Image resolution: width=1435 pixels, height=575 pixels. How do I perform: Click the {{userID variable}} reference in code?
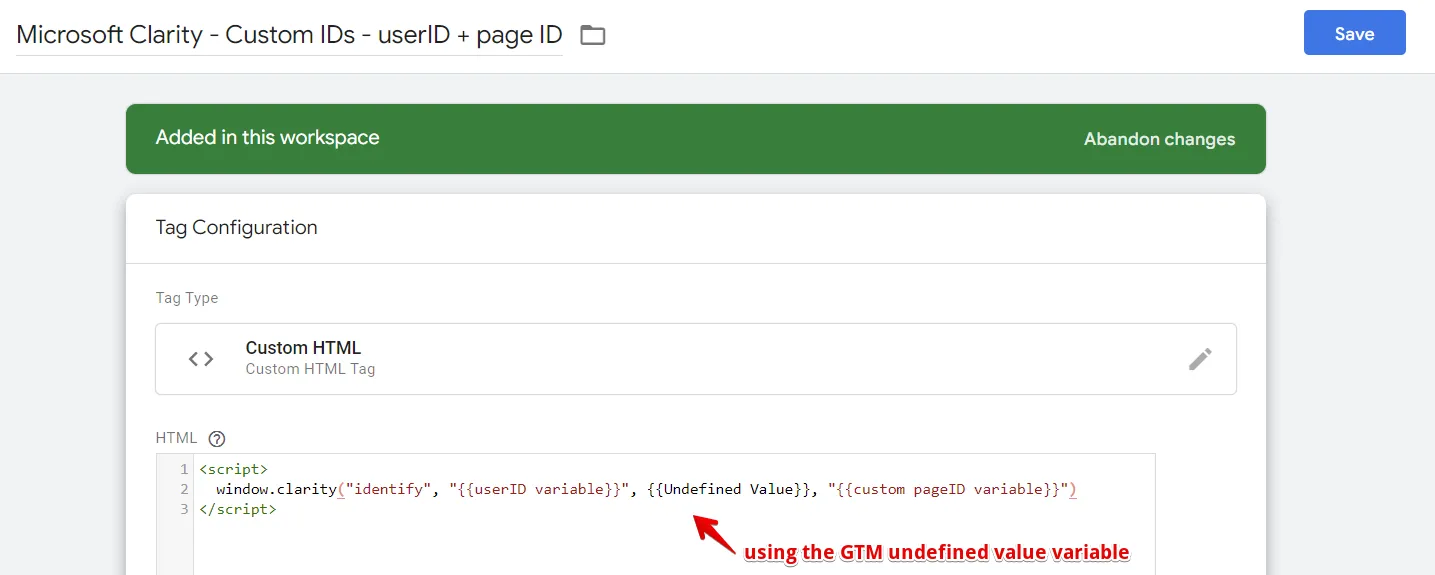click(x=540, y=489)
